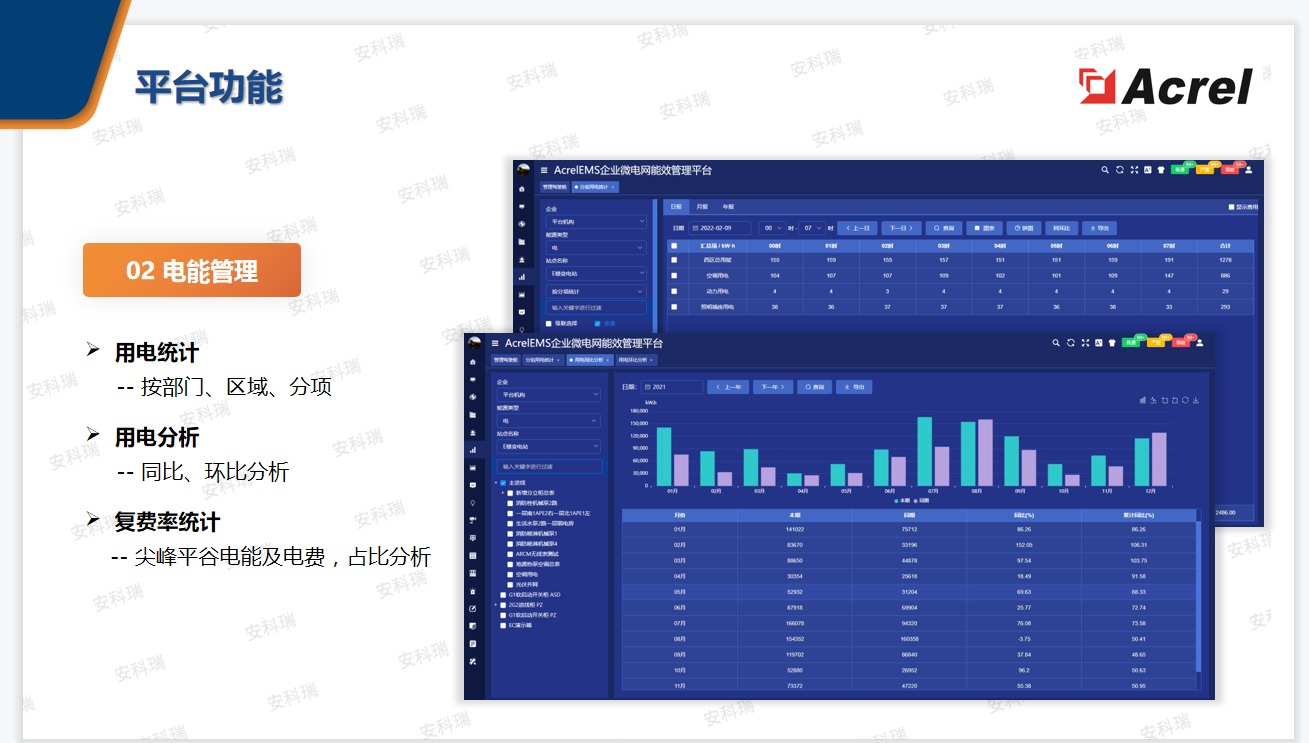Check the 新增分立柜总表 checkbox

pyautogui.click(x=510, y=493)
